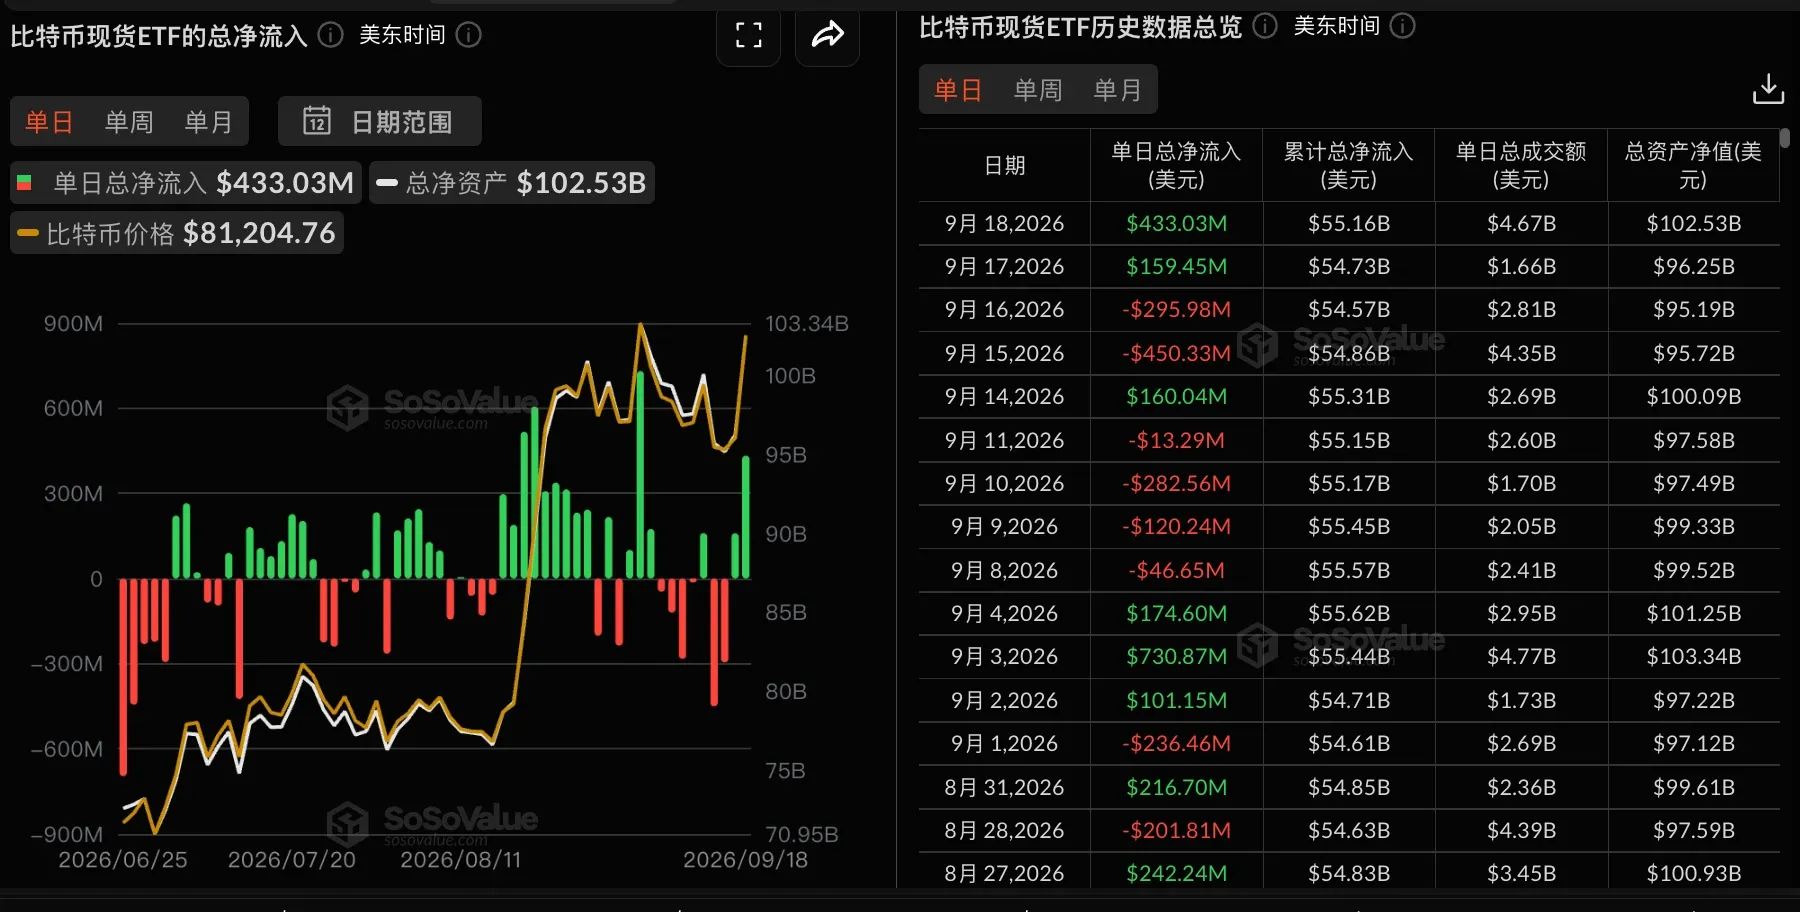Toggle 单日总净流入 series legend

(186, 183)
